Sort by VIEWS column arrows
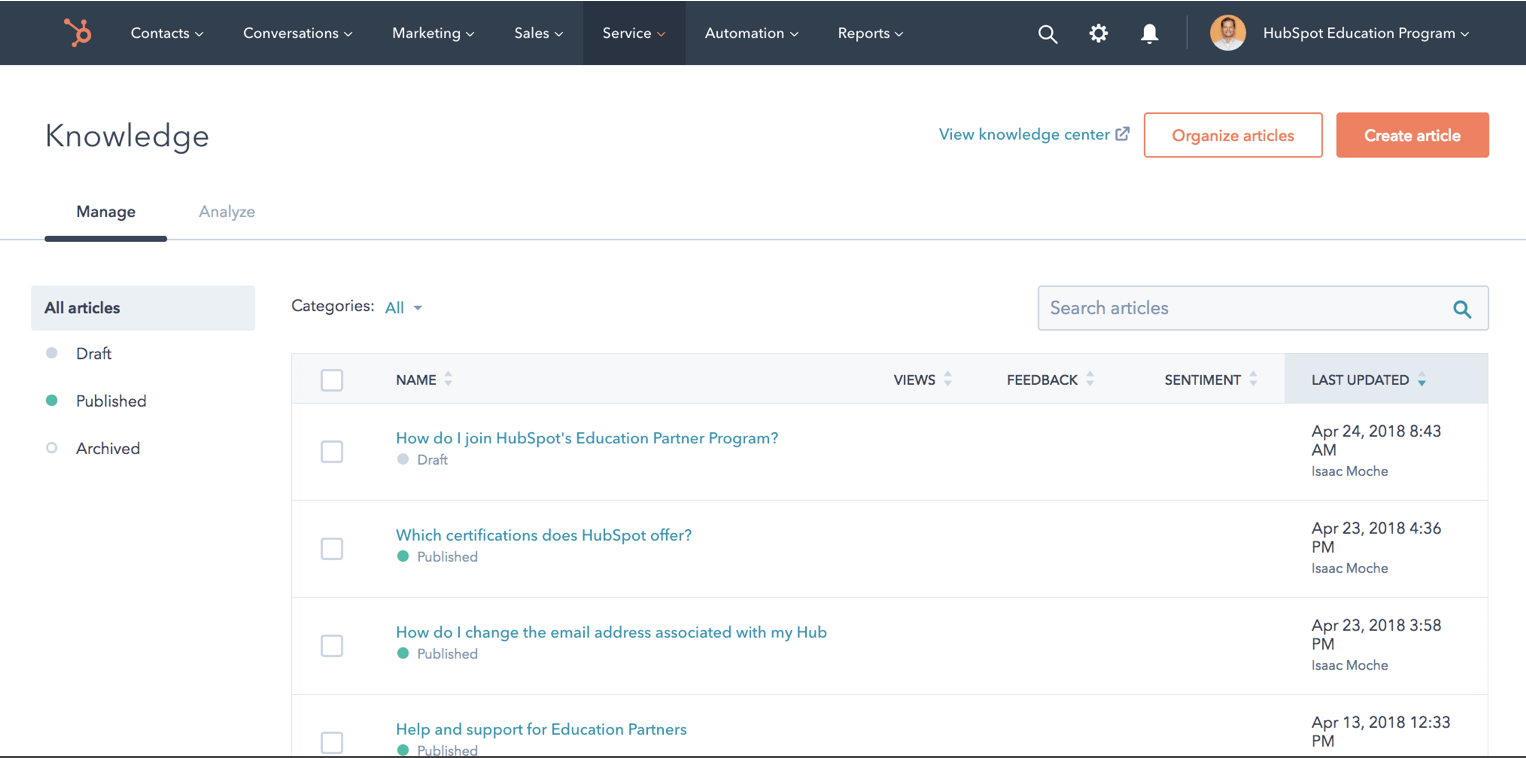 948,379
